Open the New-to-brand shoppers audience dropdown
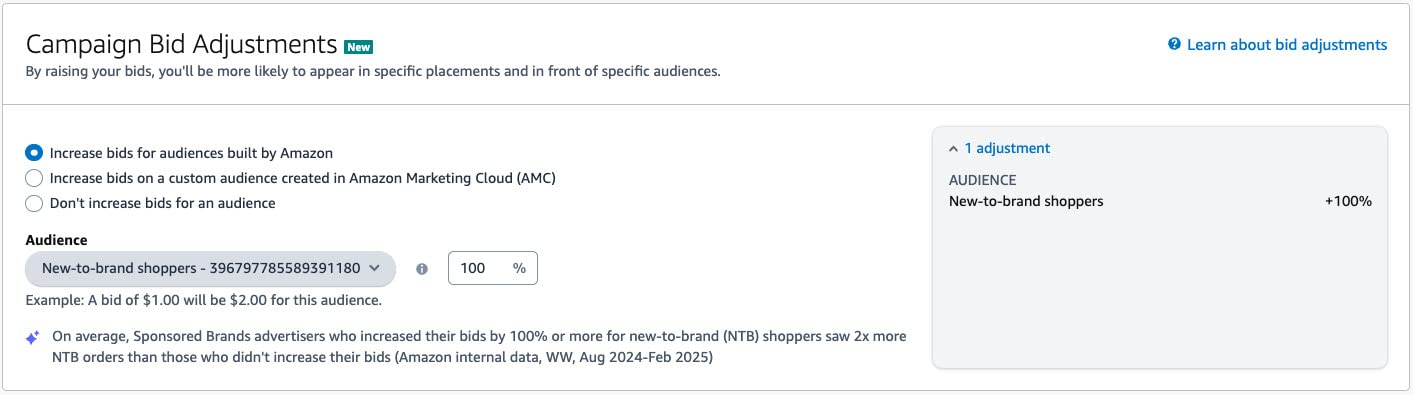 [x=210, y=268]
